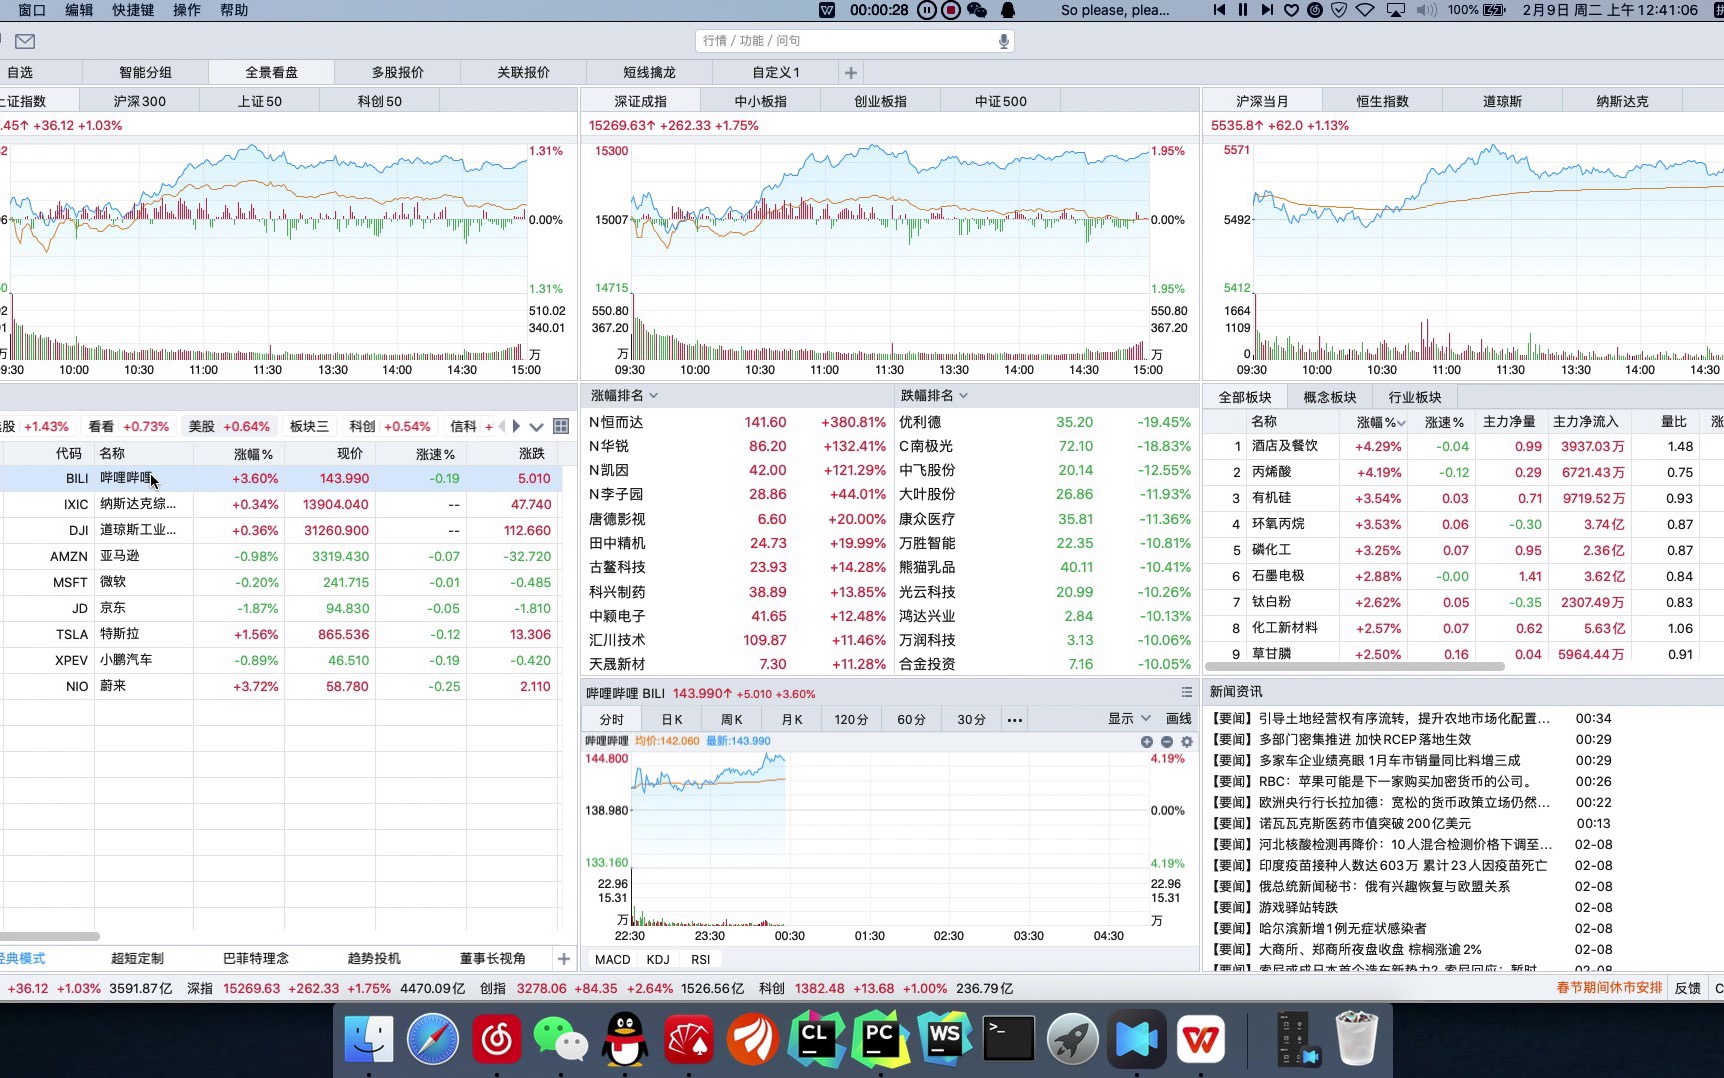Select the 沪深300 index tab
1724x1078 pixels.
[140, 101]
